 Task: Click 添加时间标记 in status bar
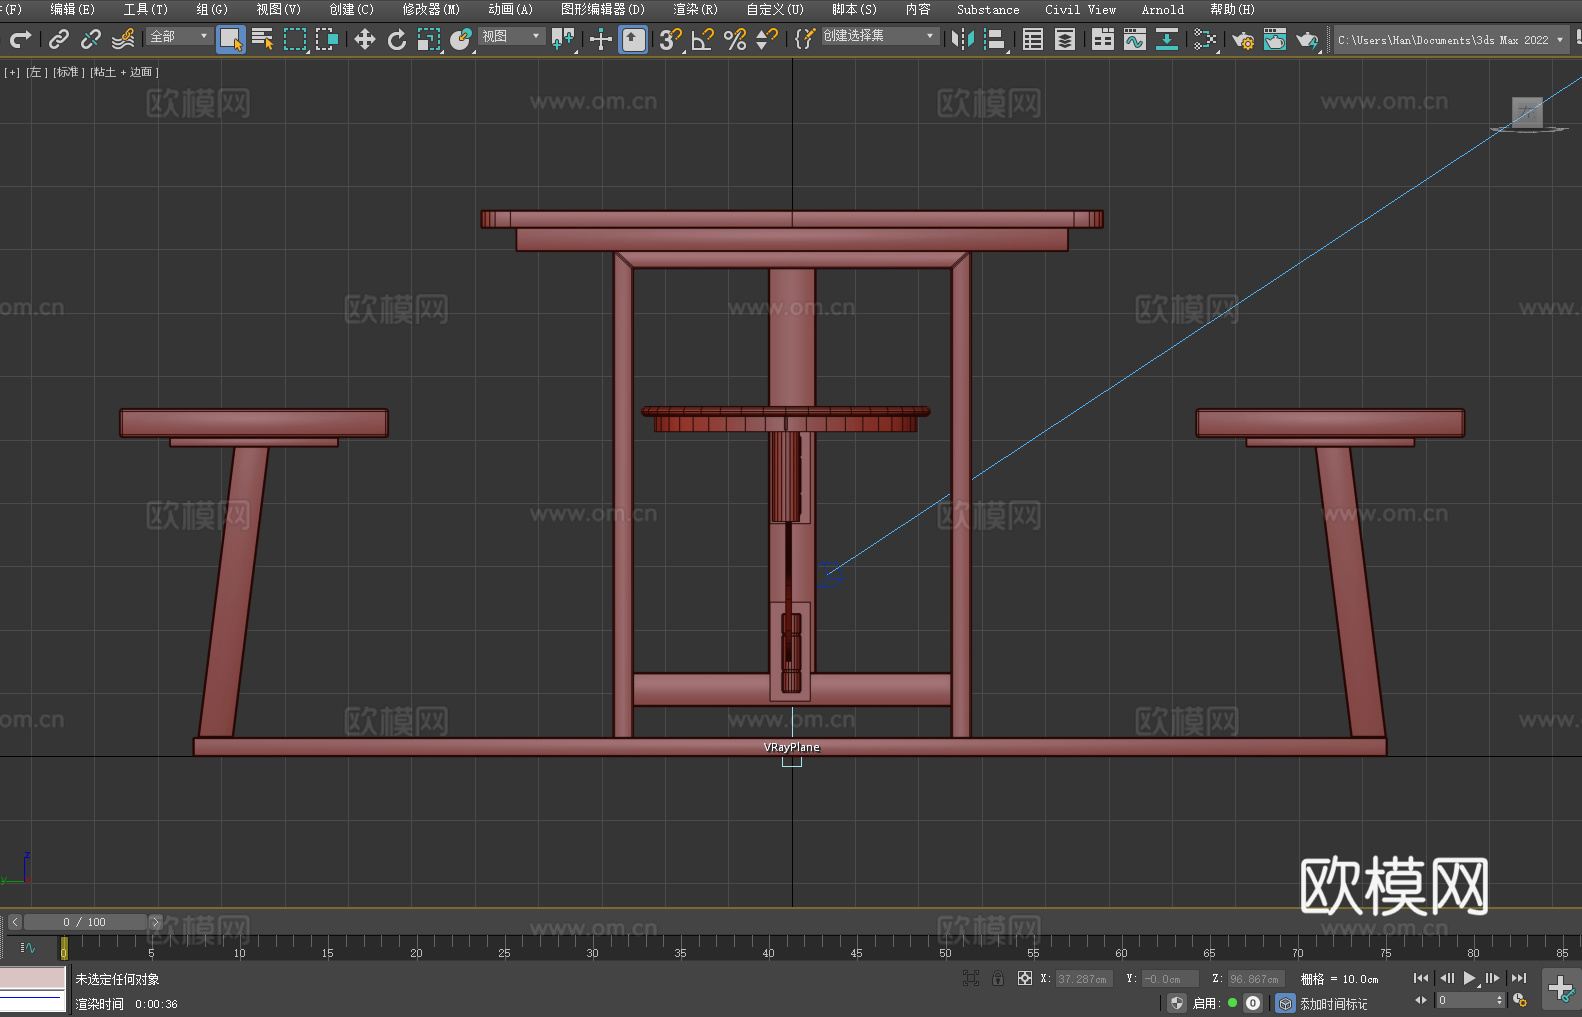[x=1333, y=1003]
